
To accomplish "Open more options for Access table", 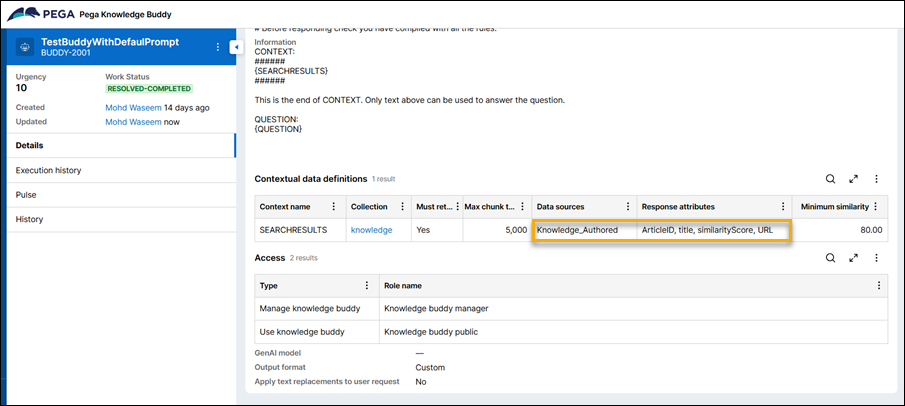I will click(x=876, y=258).
